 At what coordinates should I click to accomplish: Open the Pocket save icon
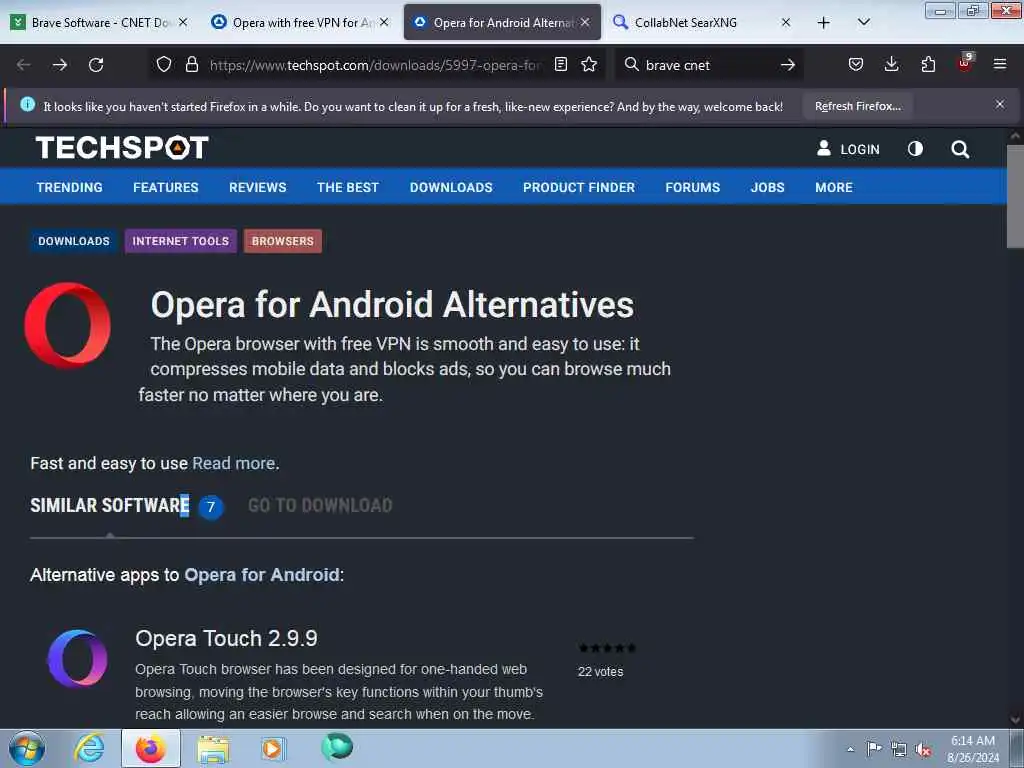(x=856, y=64)
